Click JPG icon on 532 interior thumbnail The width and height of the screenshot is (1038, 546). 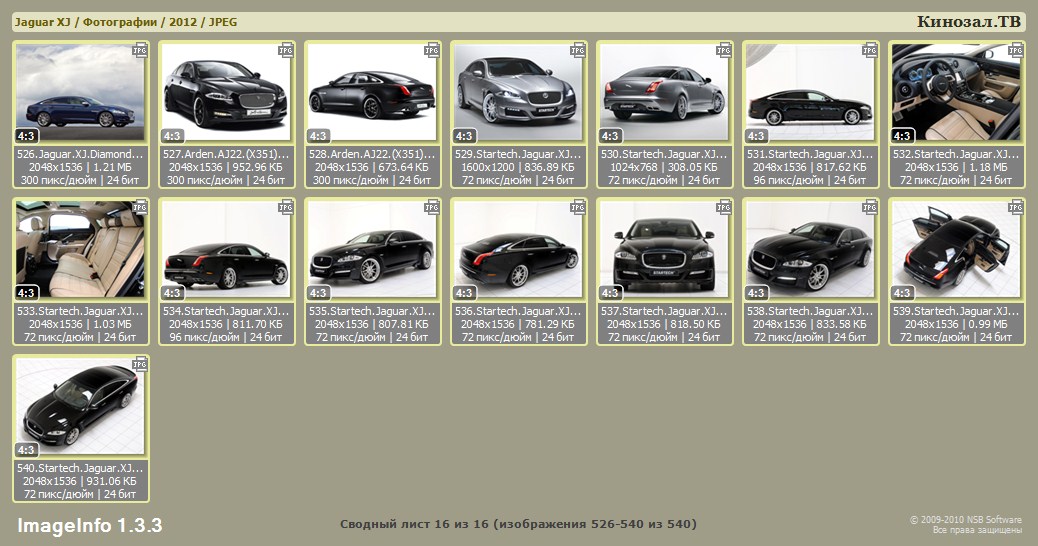point(1016,50)
